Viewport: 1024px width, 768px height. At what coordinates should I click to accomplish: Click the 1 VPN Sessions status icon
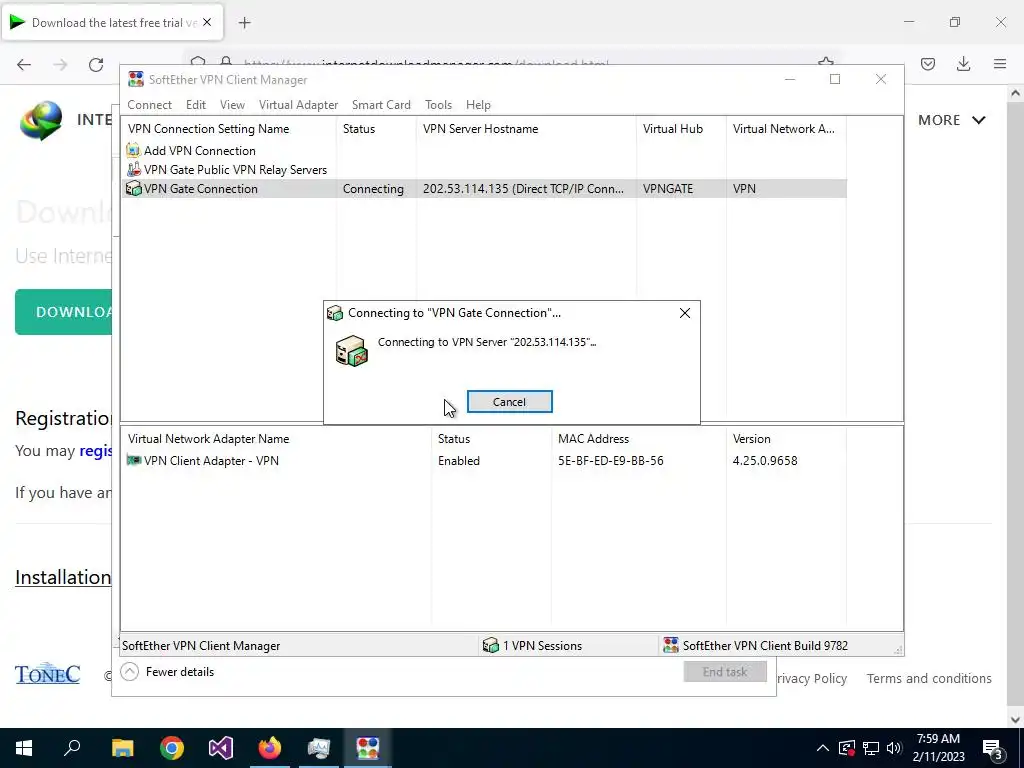click(490, 645)
